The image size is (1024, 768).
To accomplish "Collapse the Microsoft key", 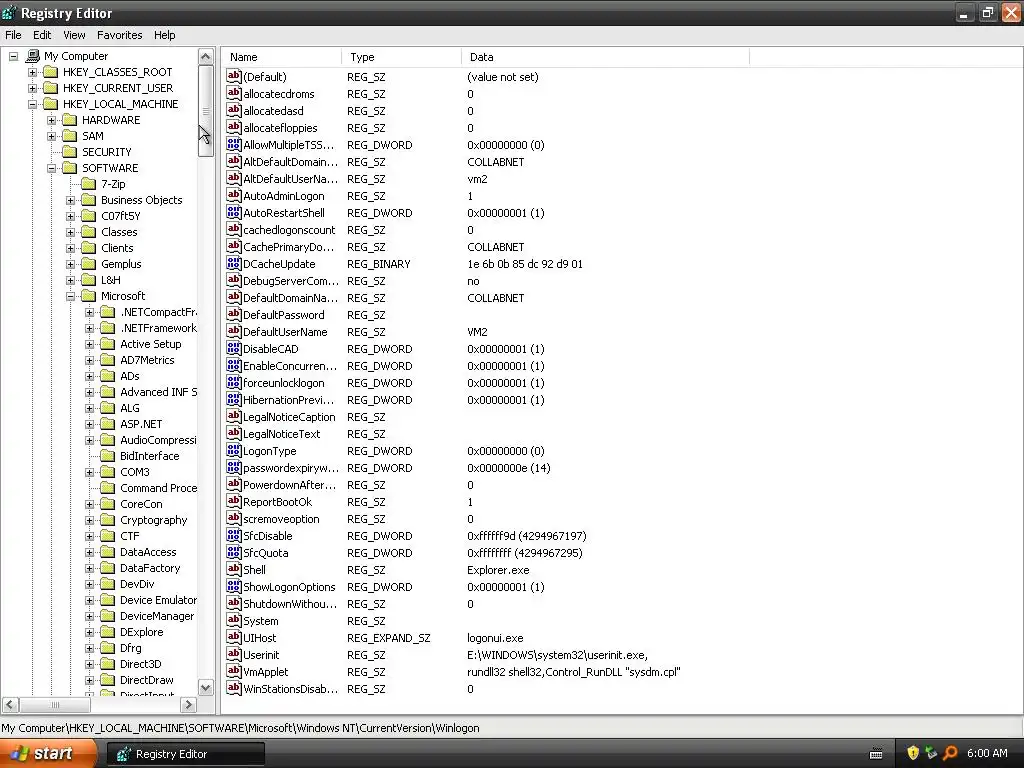I will [x=70, y=296].
